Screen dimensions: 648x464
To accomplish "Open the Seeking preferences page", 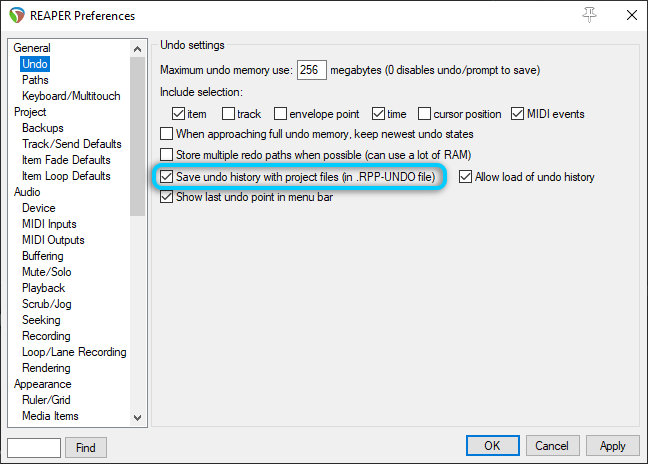I will (x=41, y=320).
